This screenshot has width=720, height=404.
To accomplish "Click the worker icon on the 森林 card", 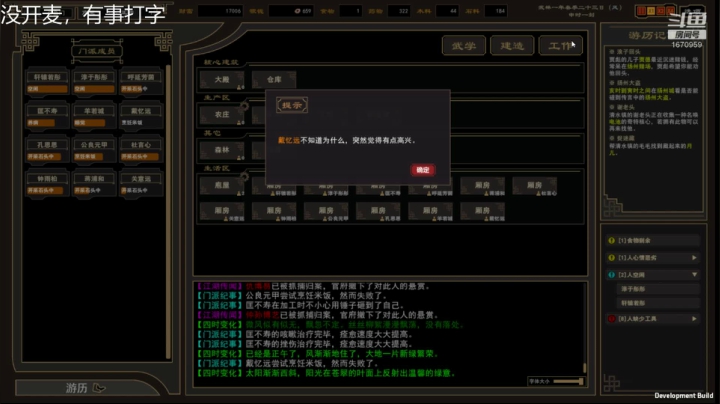I will pyautogui.click(x=240, y=157).
